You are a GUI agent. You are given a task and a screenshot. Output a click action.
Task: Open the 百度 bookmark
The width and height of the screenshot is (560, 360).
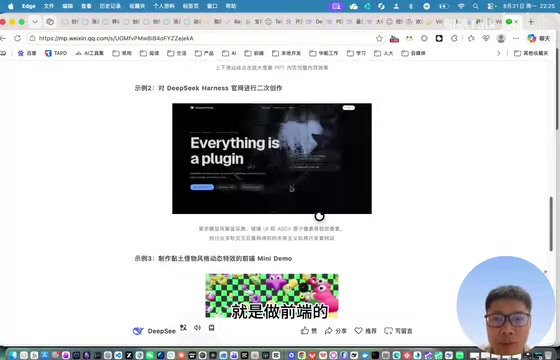pos(27,53)
